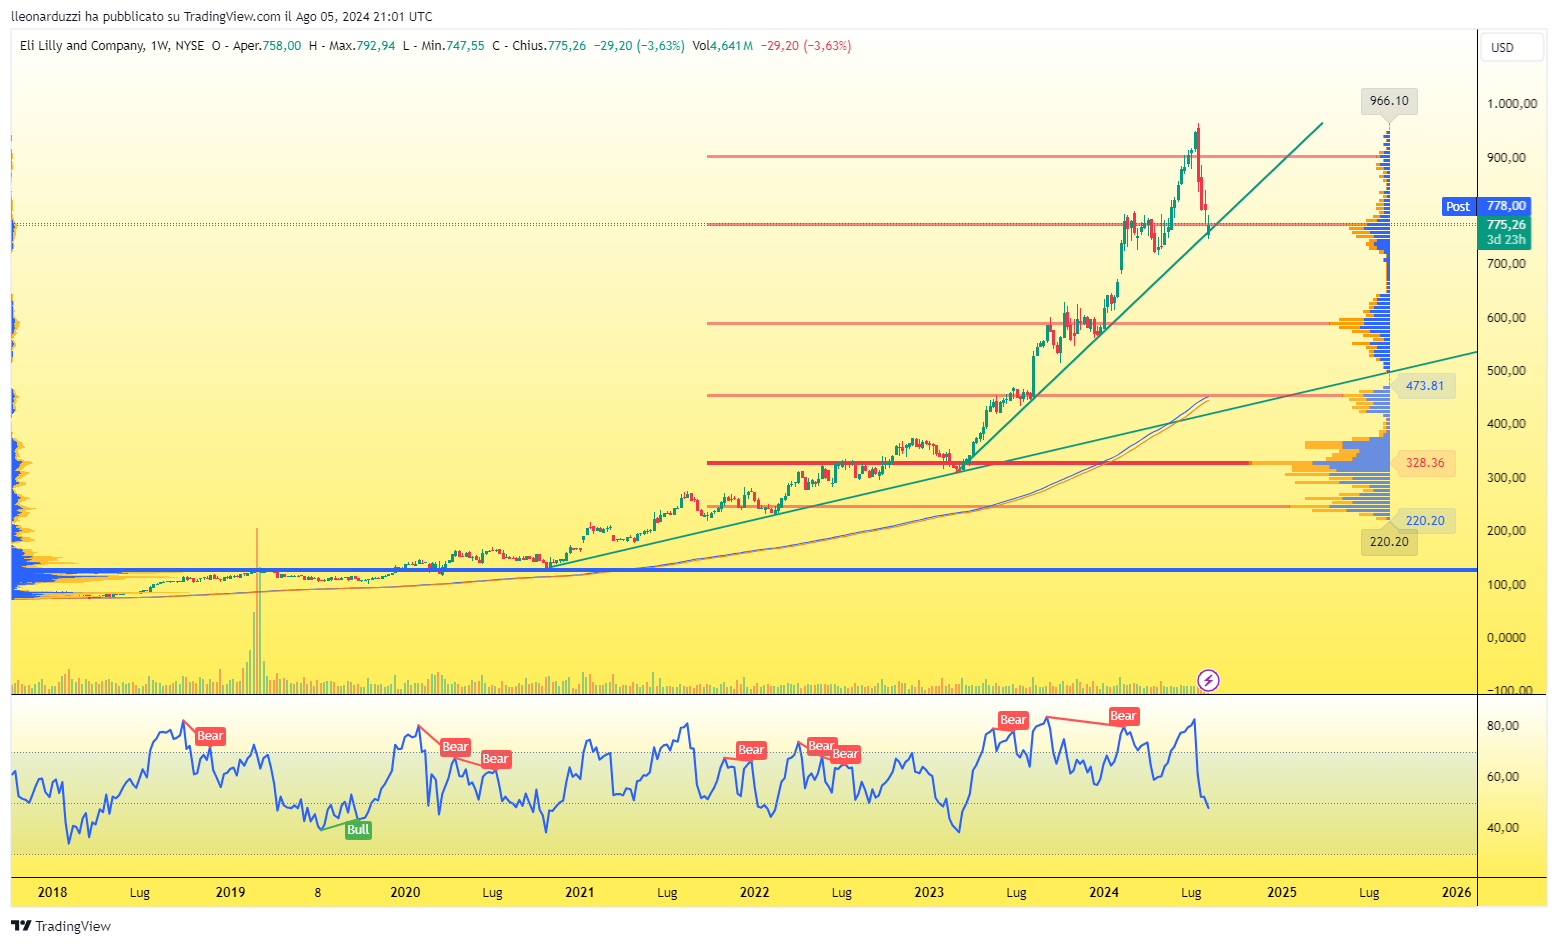Open the USD currency selector
Image resolution: width=1558 pixels, height=944 pixels.
1512,47
